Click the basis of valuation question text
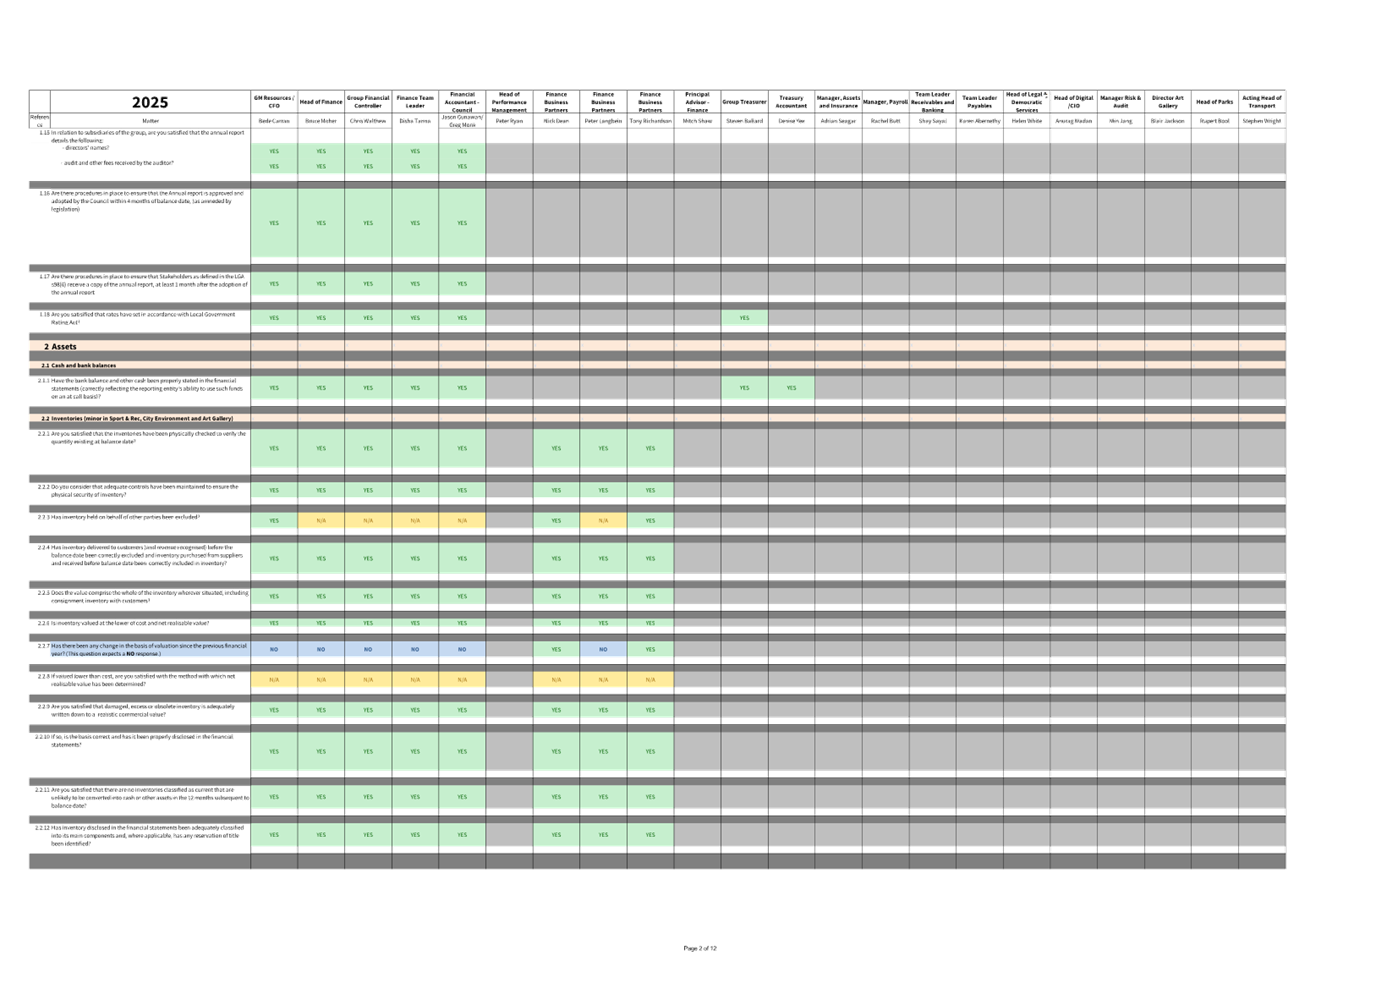The image size is (1398, 989). pos(148,650)
